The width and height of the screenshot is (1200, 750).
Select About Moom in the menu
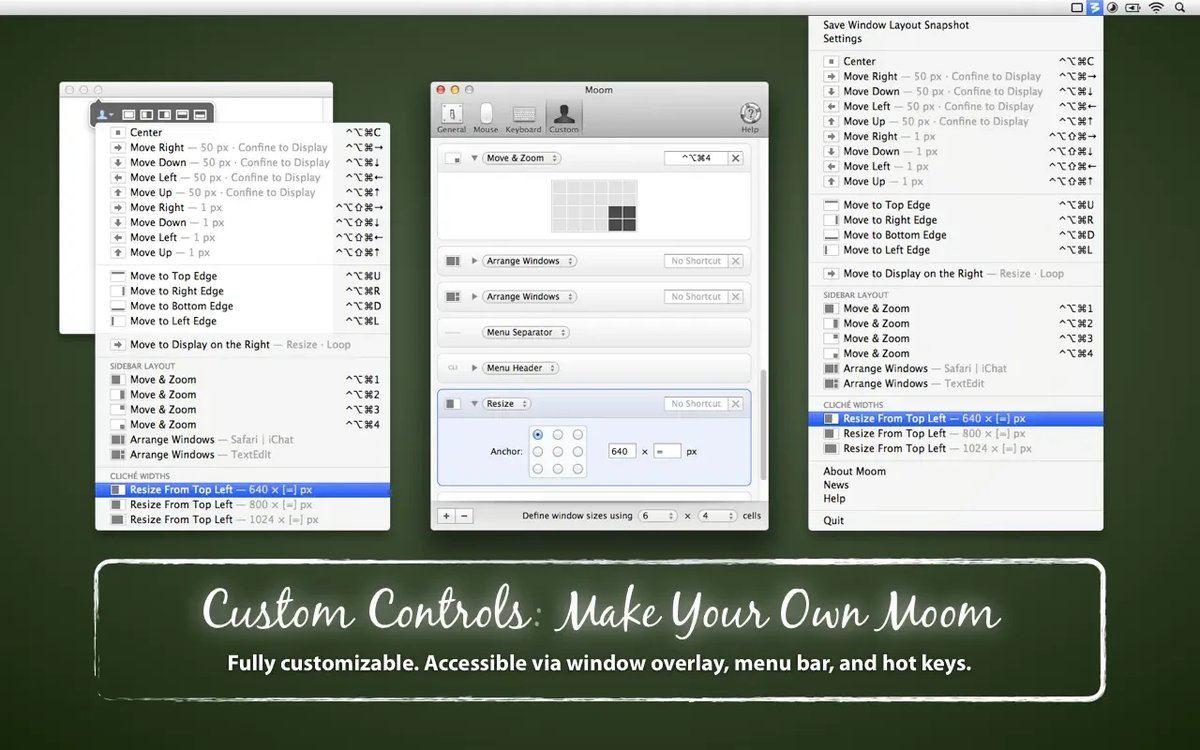coord(854,471)
